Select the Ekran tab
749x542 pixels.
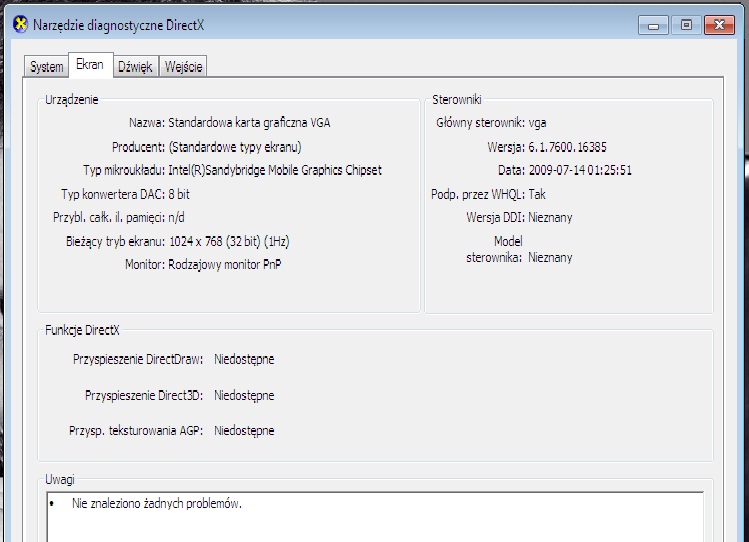point(90,64)
